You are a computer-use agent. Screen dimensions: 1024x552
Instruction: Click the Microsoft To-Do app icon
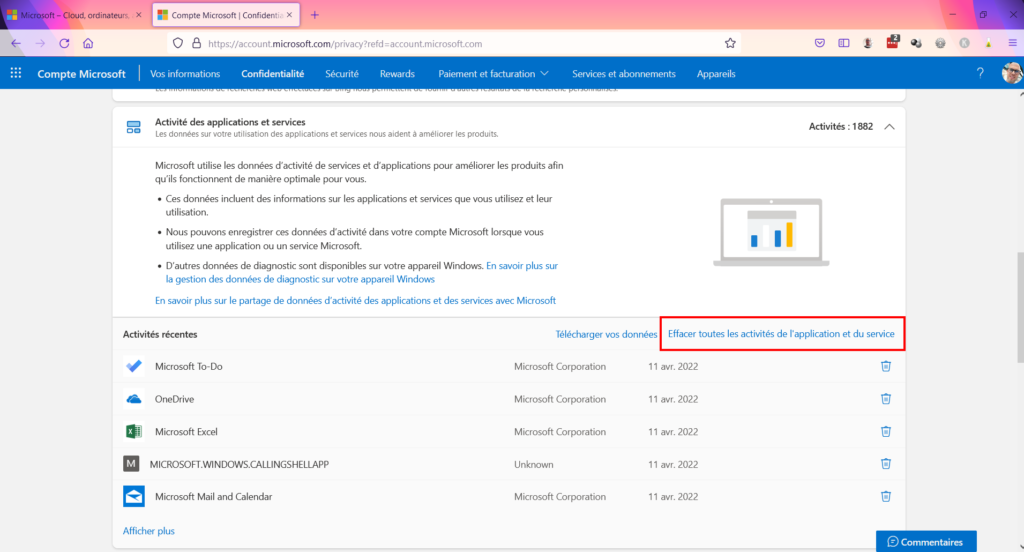click(134, 366)
